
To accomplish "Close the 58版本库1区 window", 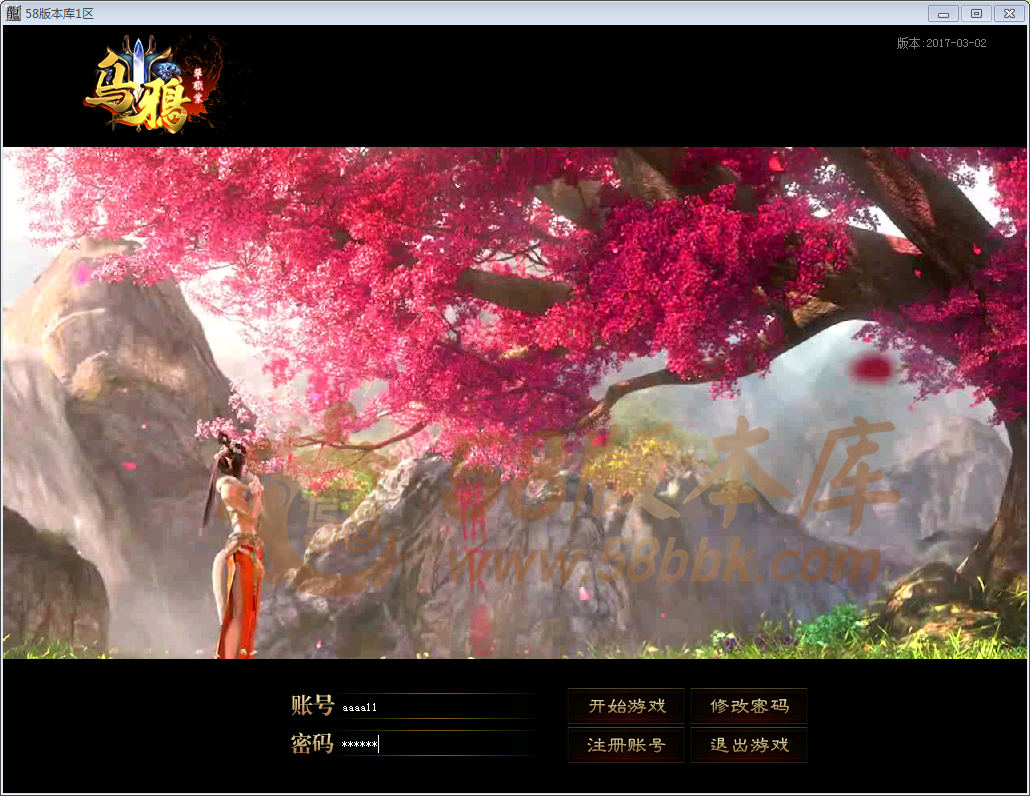I will tap(1008, 13).
